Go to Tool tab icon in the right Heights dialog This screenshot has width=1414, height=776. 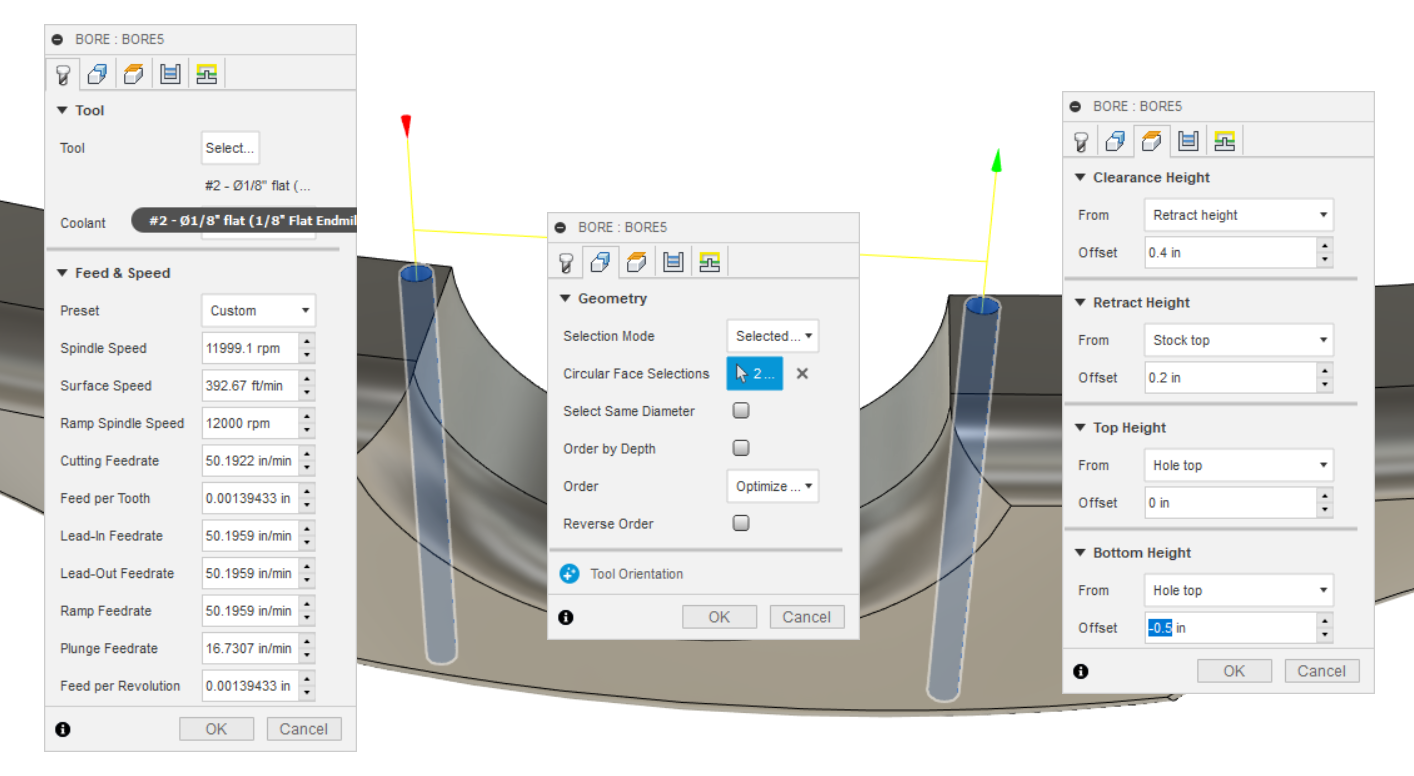click(1080, 141)
